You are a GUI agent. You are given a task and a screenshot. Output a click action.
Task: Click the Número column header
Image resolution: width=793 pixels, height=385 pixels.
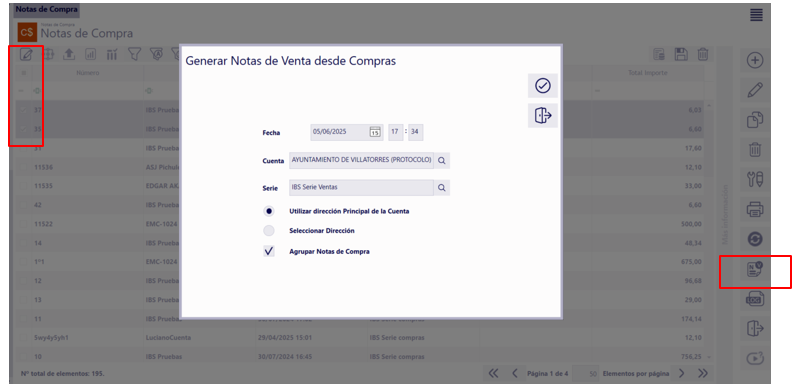point(88,73)
